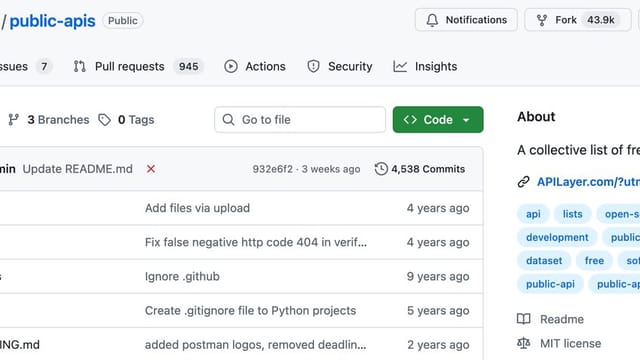The height and width of the screenshot is (360, 640).
Task: Open the Ignore .github commit
Action: 182,277
